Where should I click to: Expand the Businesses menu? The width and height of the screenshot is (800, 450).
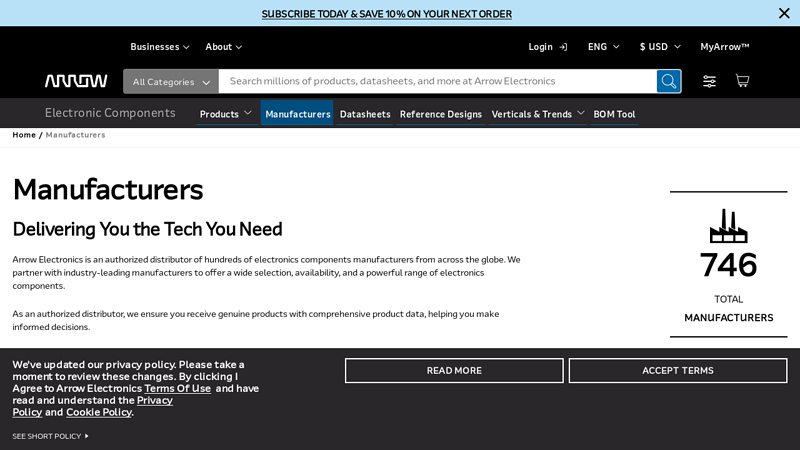coord(159,47)
